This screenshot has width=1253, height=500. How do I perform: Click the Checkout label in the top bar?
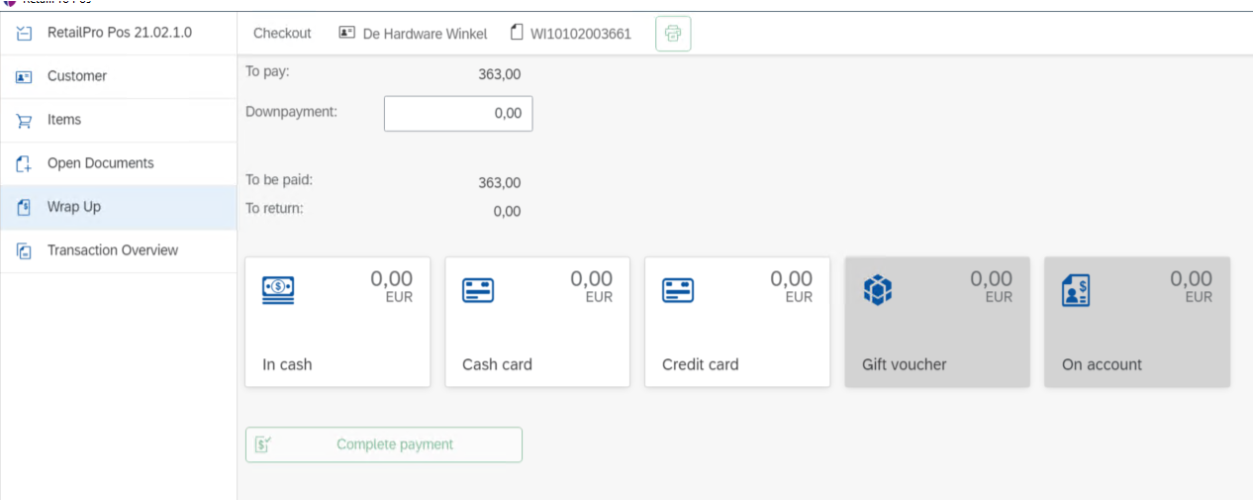(x=282, y=33)
